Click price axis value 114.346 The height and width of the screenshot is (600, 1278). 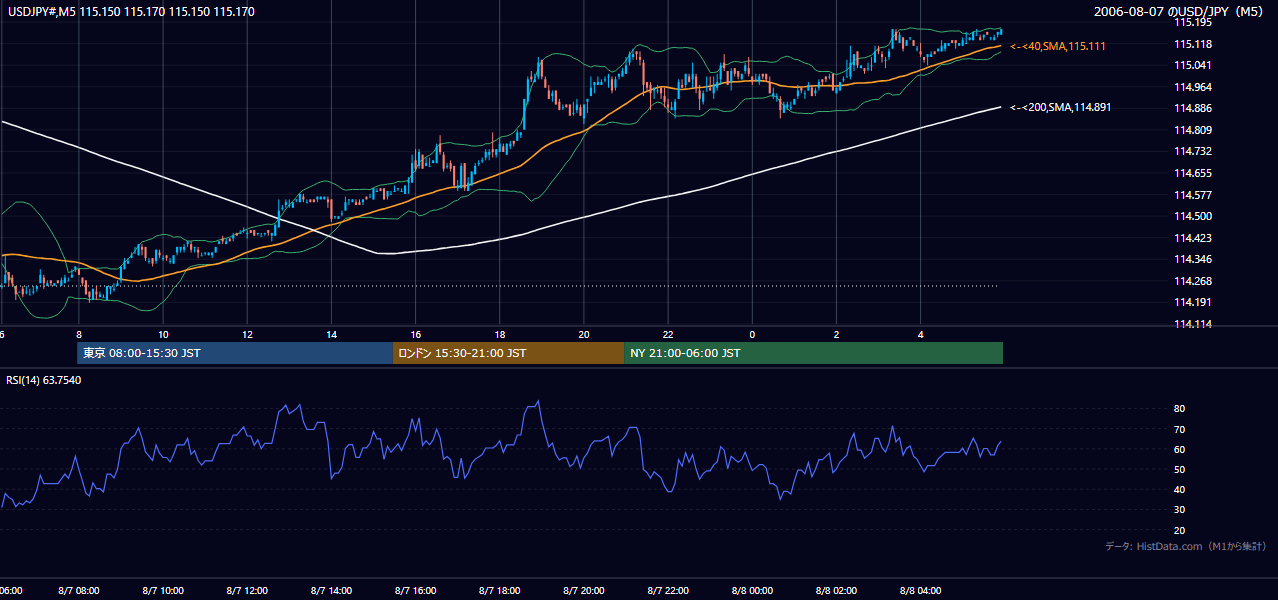pyautogui.click(x=1193, y=259)
